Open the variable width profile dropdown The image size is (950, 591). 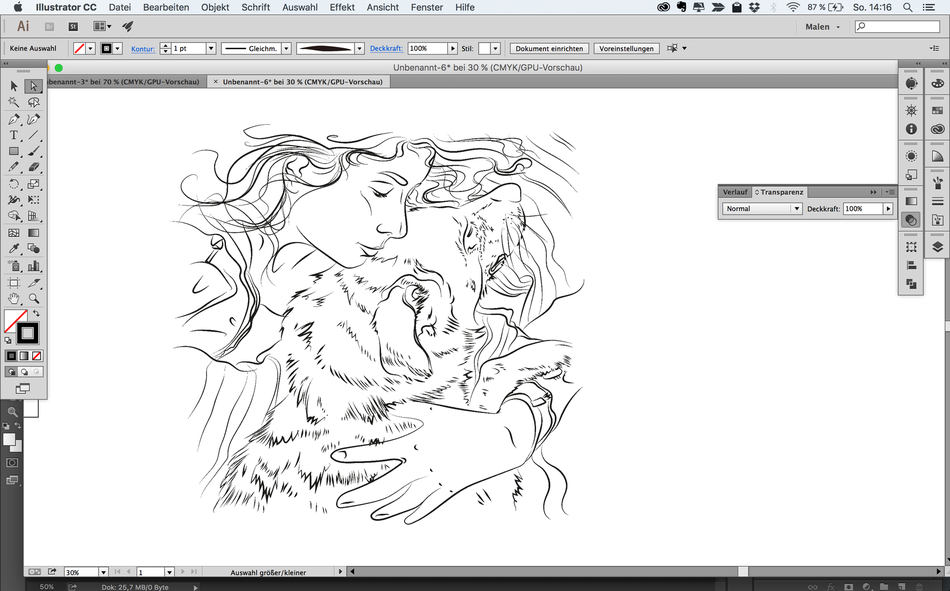pyautogui.click(x=286, y=48)
